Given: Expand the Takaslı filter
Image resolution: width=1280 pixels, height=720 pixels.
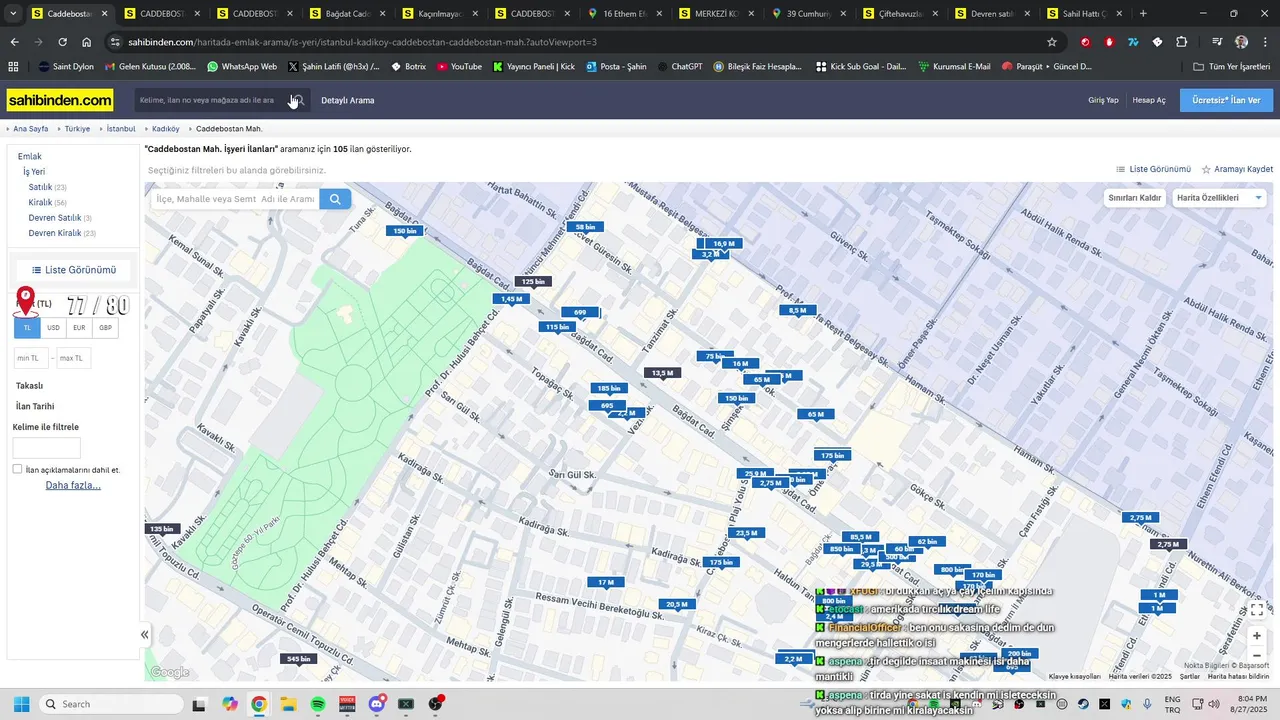Looking at the screenshot, I should pos(30,386).
